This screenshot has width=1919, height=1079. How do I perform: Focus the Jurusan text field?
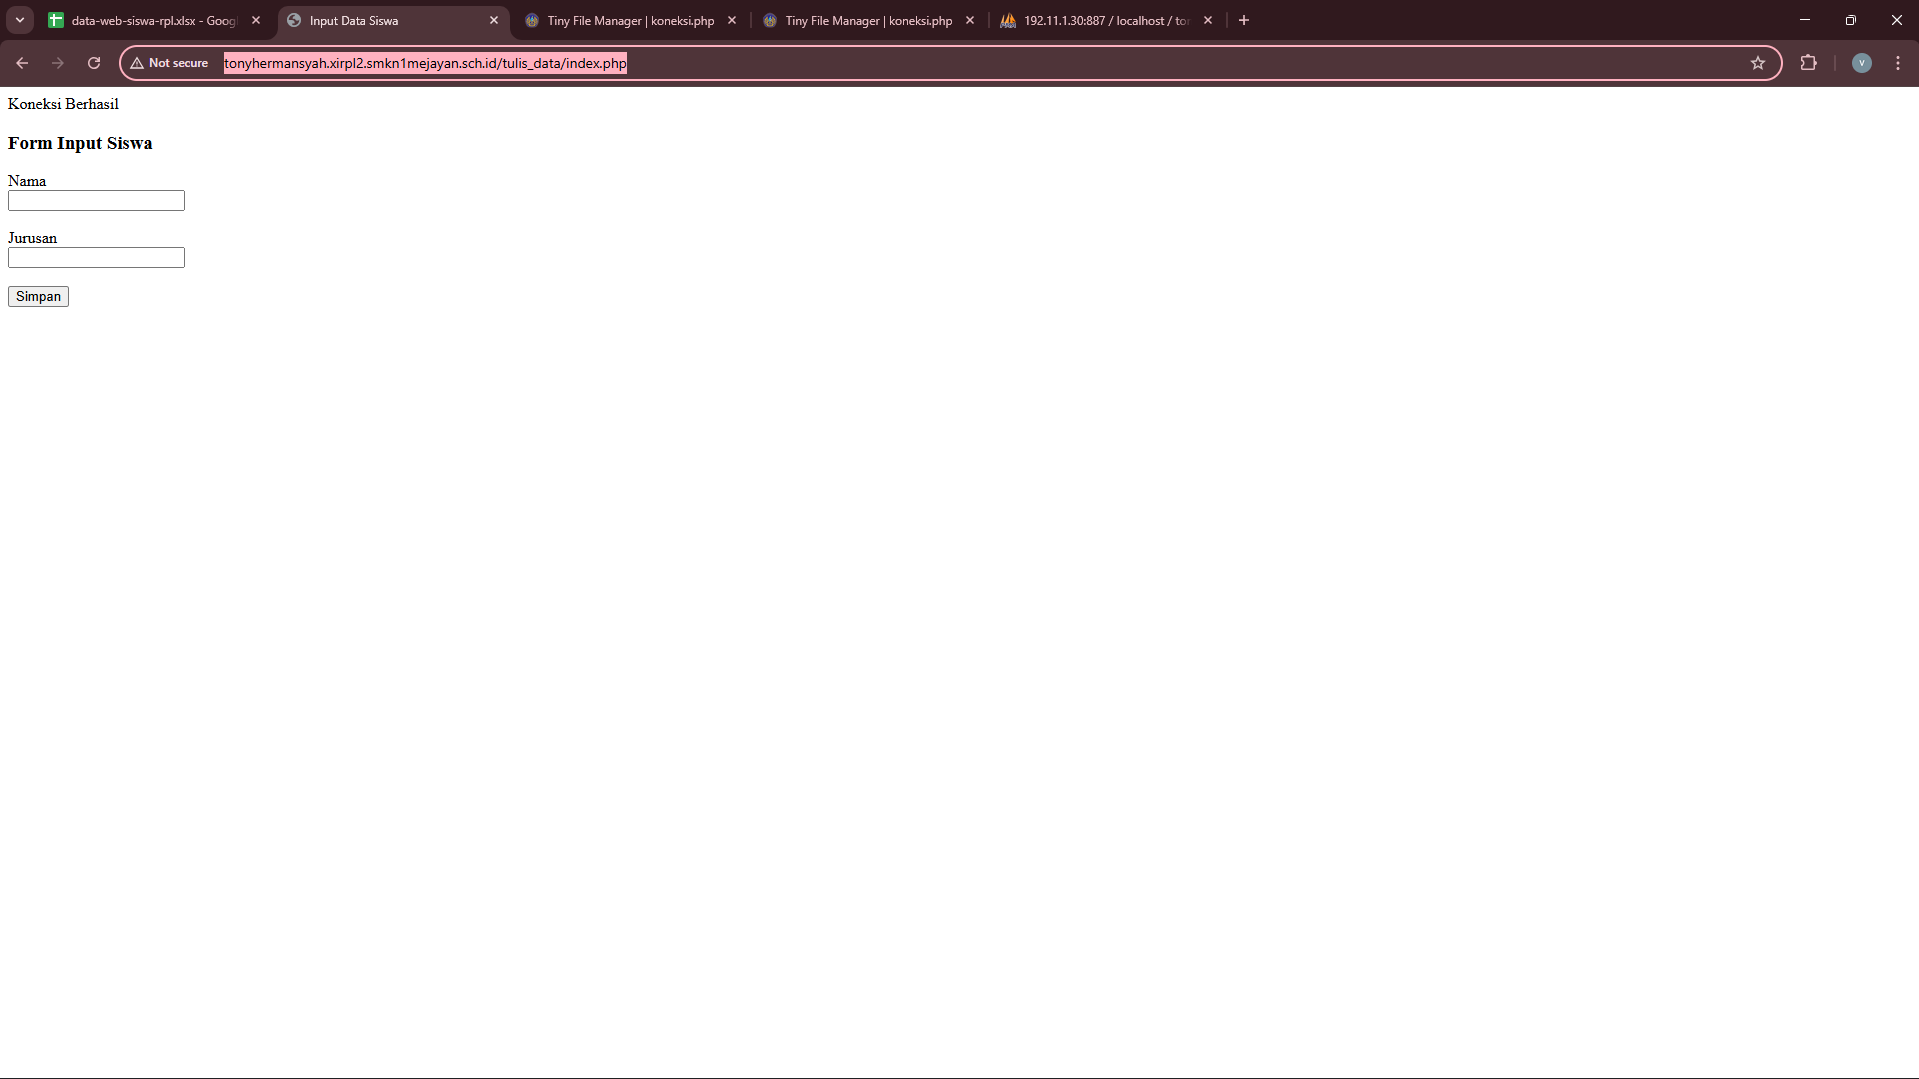[96, 258]
